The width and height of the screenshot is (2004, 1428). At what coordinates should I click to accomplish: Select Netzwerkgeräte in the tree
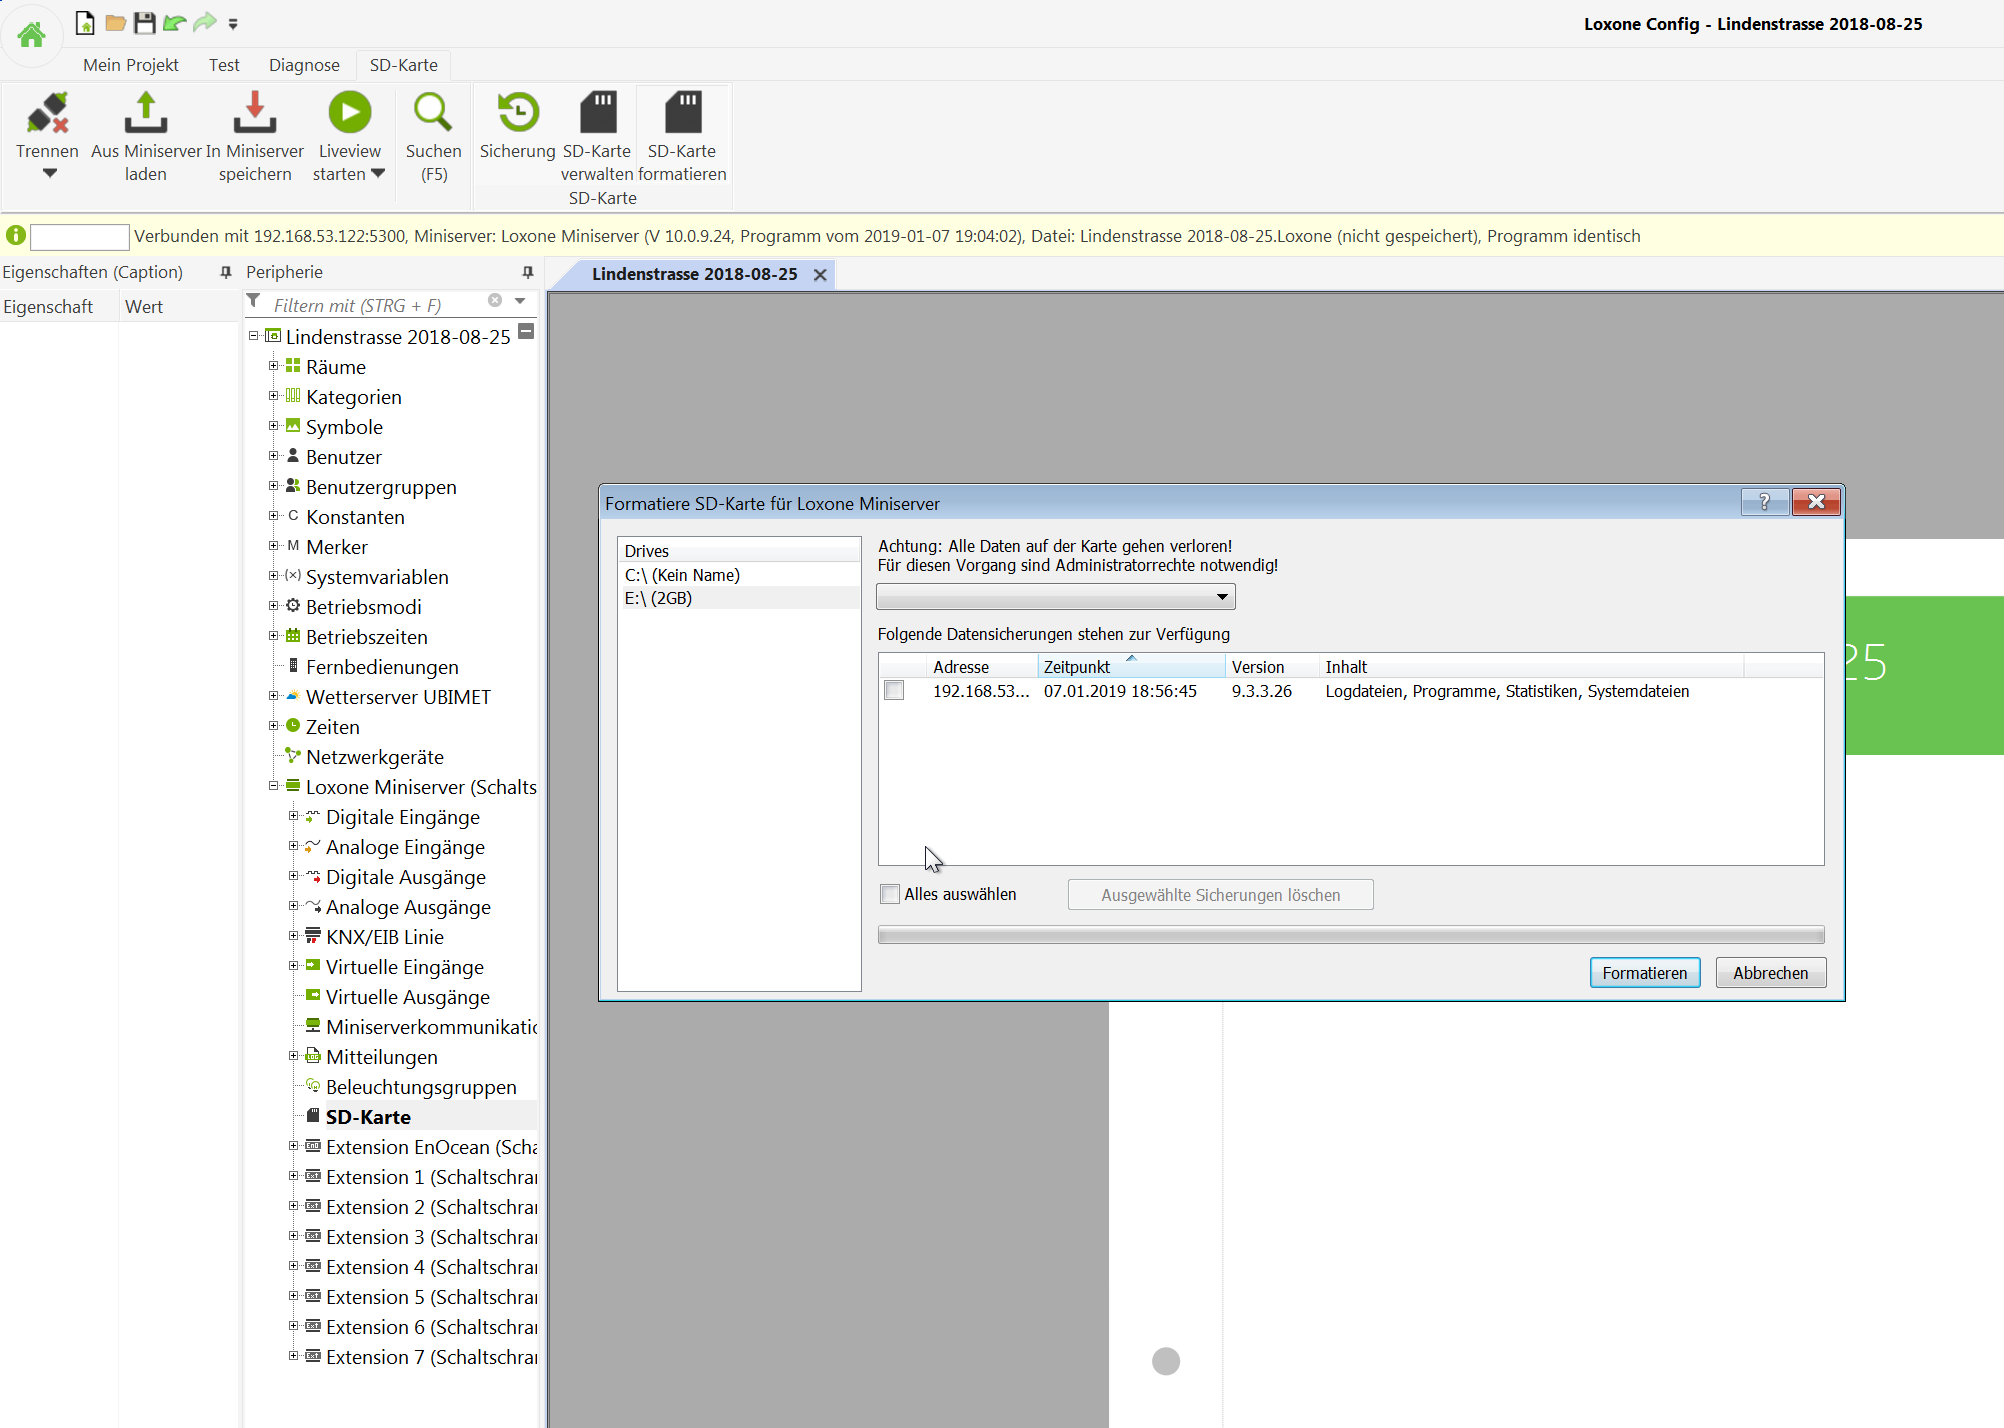pos(374,757)
